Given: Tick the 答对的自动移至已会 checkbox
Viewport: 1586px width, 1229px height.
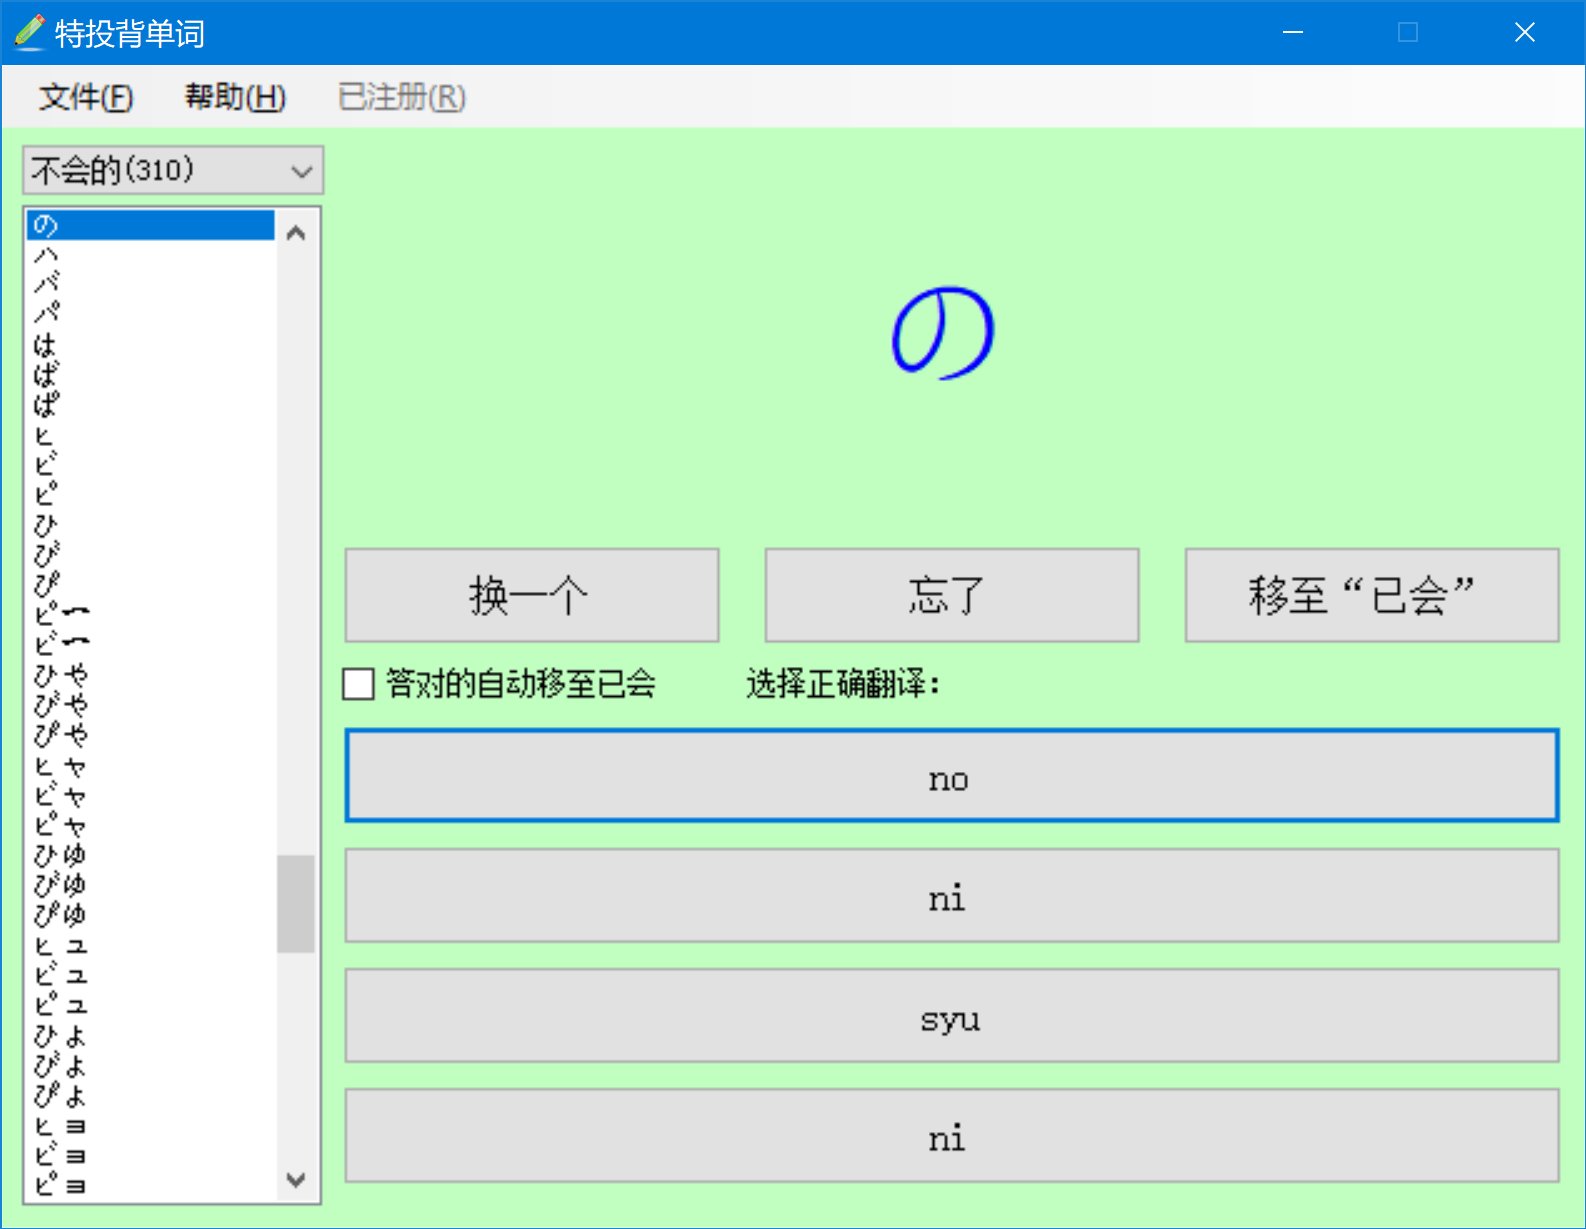Looking at the screenshot, I should point(358,684).
